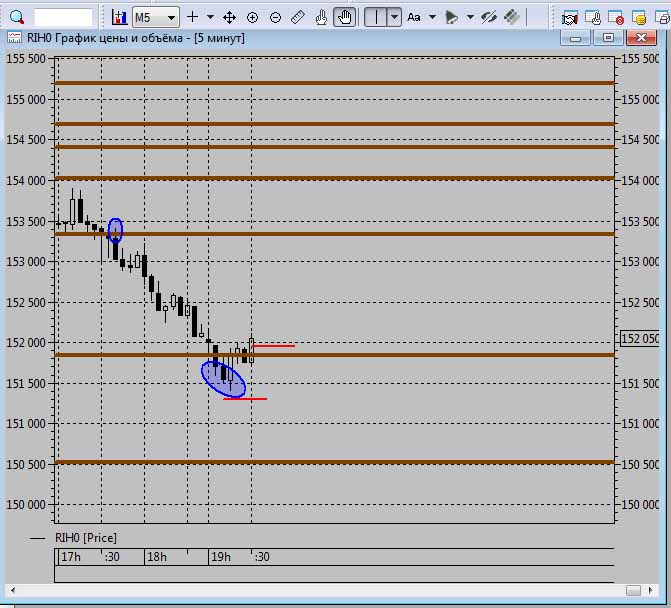
Task: Open the table with red stop icon
Action: click(x=616, y=18)
